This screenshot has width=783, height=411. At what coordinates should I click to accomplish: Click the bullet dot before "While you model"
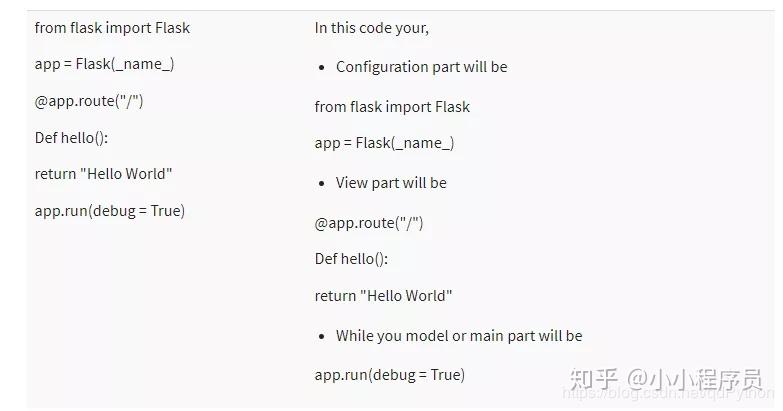(x=322, y=337)
